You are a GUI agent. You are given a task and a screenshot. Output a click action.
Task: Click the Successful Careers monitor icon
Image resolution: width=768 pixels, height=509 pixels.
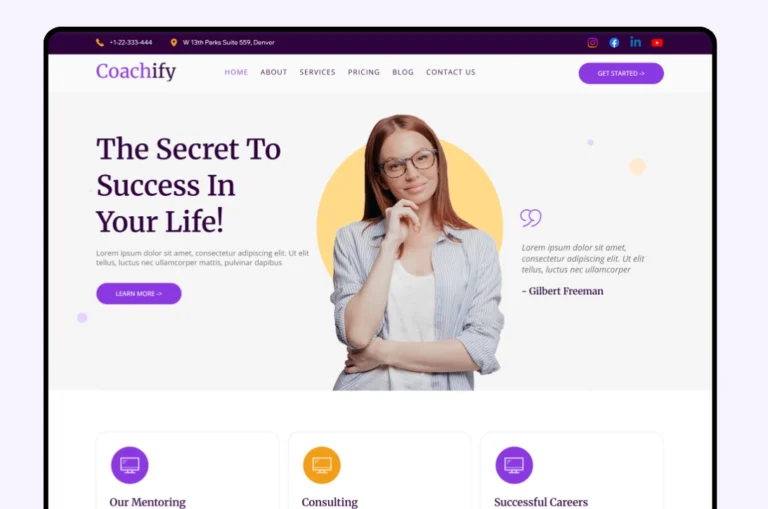click(514, 465)
